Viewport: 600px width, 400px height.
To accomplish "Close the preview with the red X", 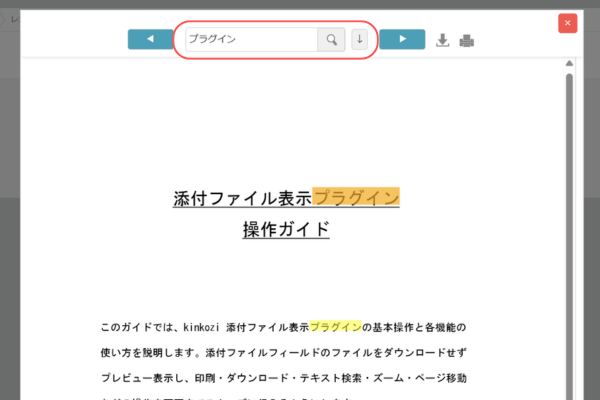I will (567, 23).
